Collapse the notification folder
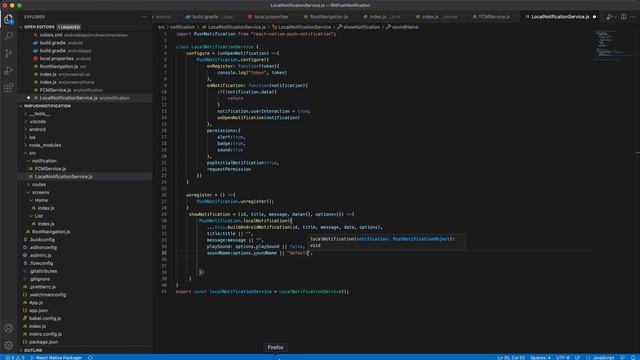Image resolution: width=640 pixels, height=360 pixels. [x=43, y=161]
